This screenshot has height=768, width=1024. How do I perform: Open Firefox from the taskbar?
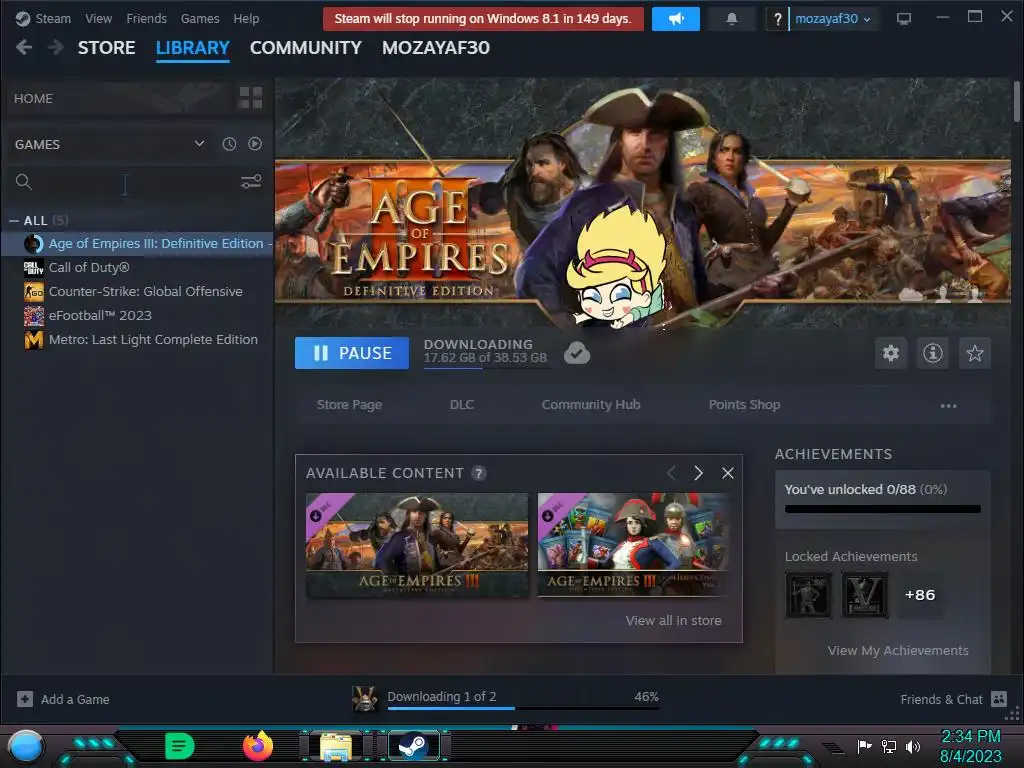[x=258, y=746]
